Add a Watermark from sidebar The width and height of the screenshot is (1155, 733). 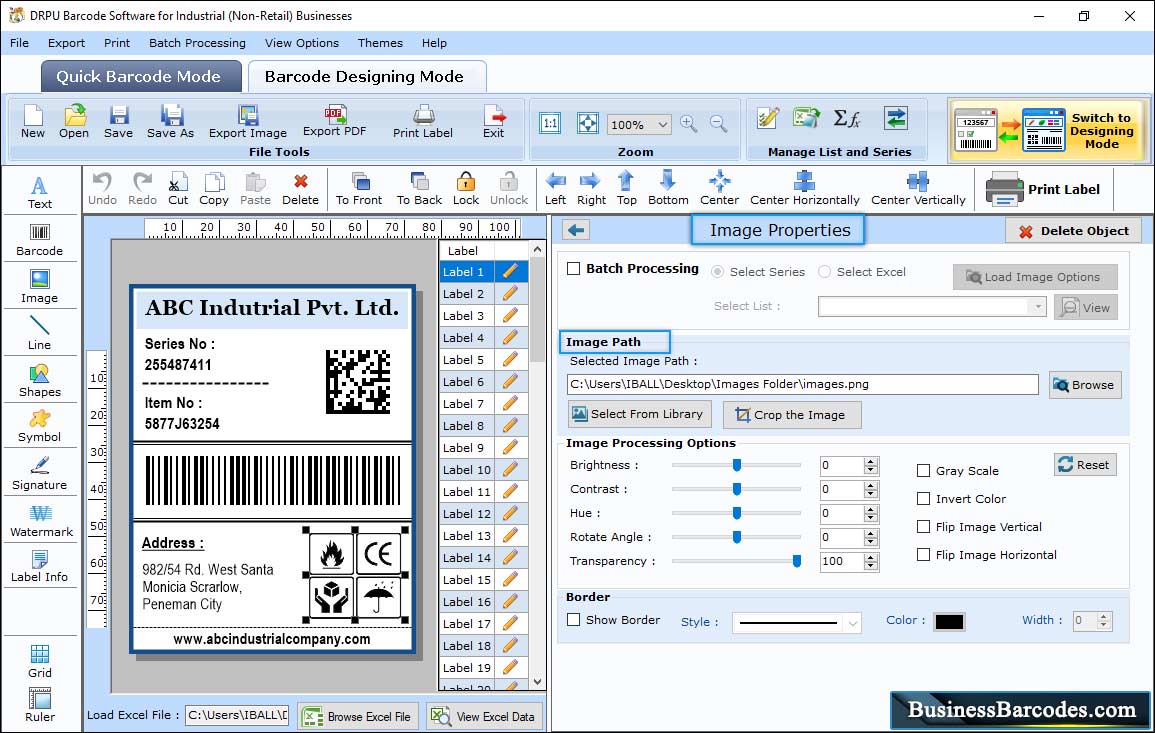(x=40, y=520)
